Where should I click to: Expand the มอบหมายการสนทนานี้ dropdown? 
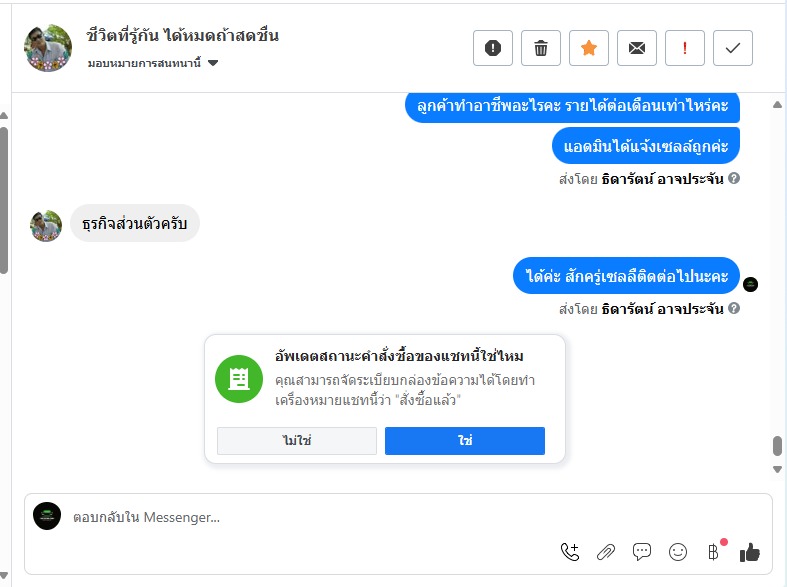pos(213,64)
